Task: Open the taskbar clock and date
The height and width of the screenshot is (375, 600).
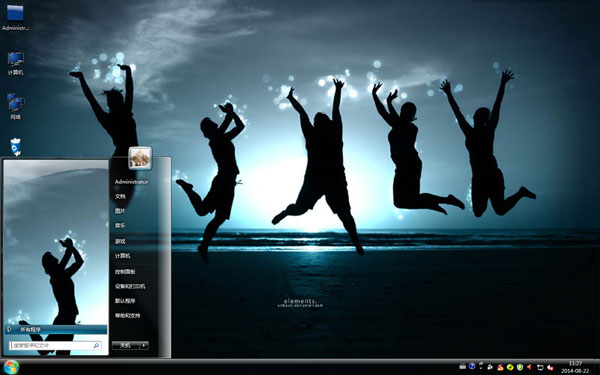Action: 575,367
